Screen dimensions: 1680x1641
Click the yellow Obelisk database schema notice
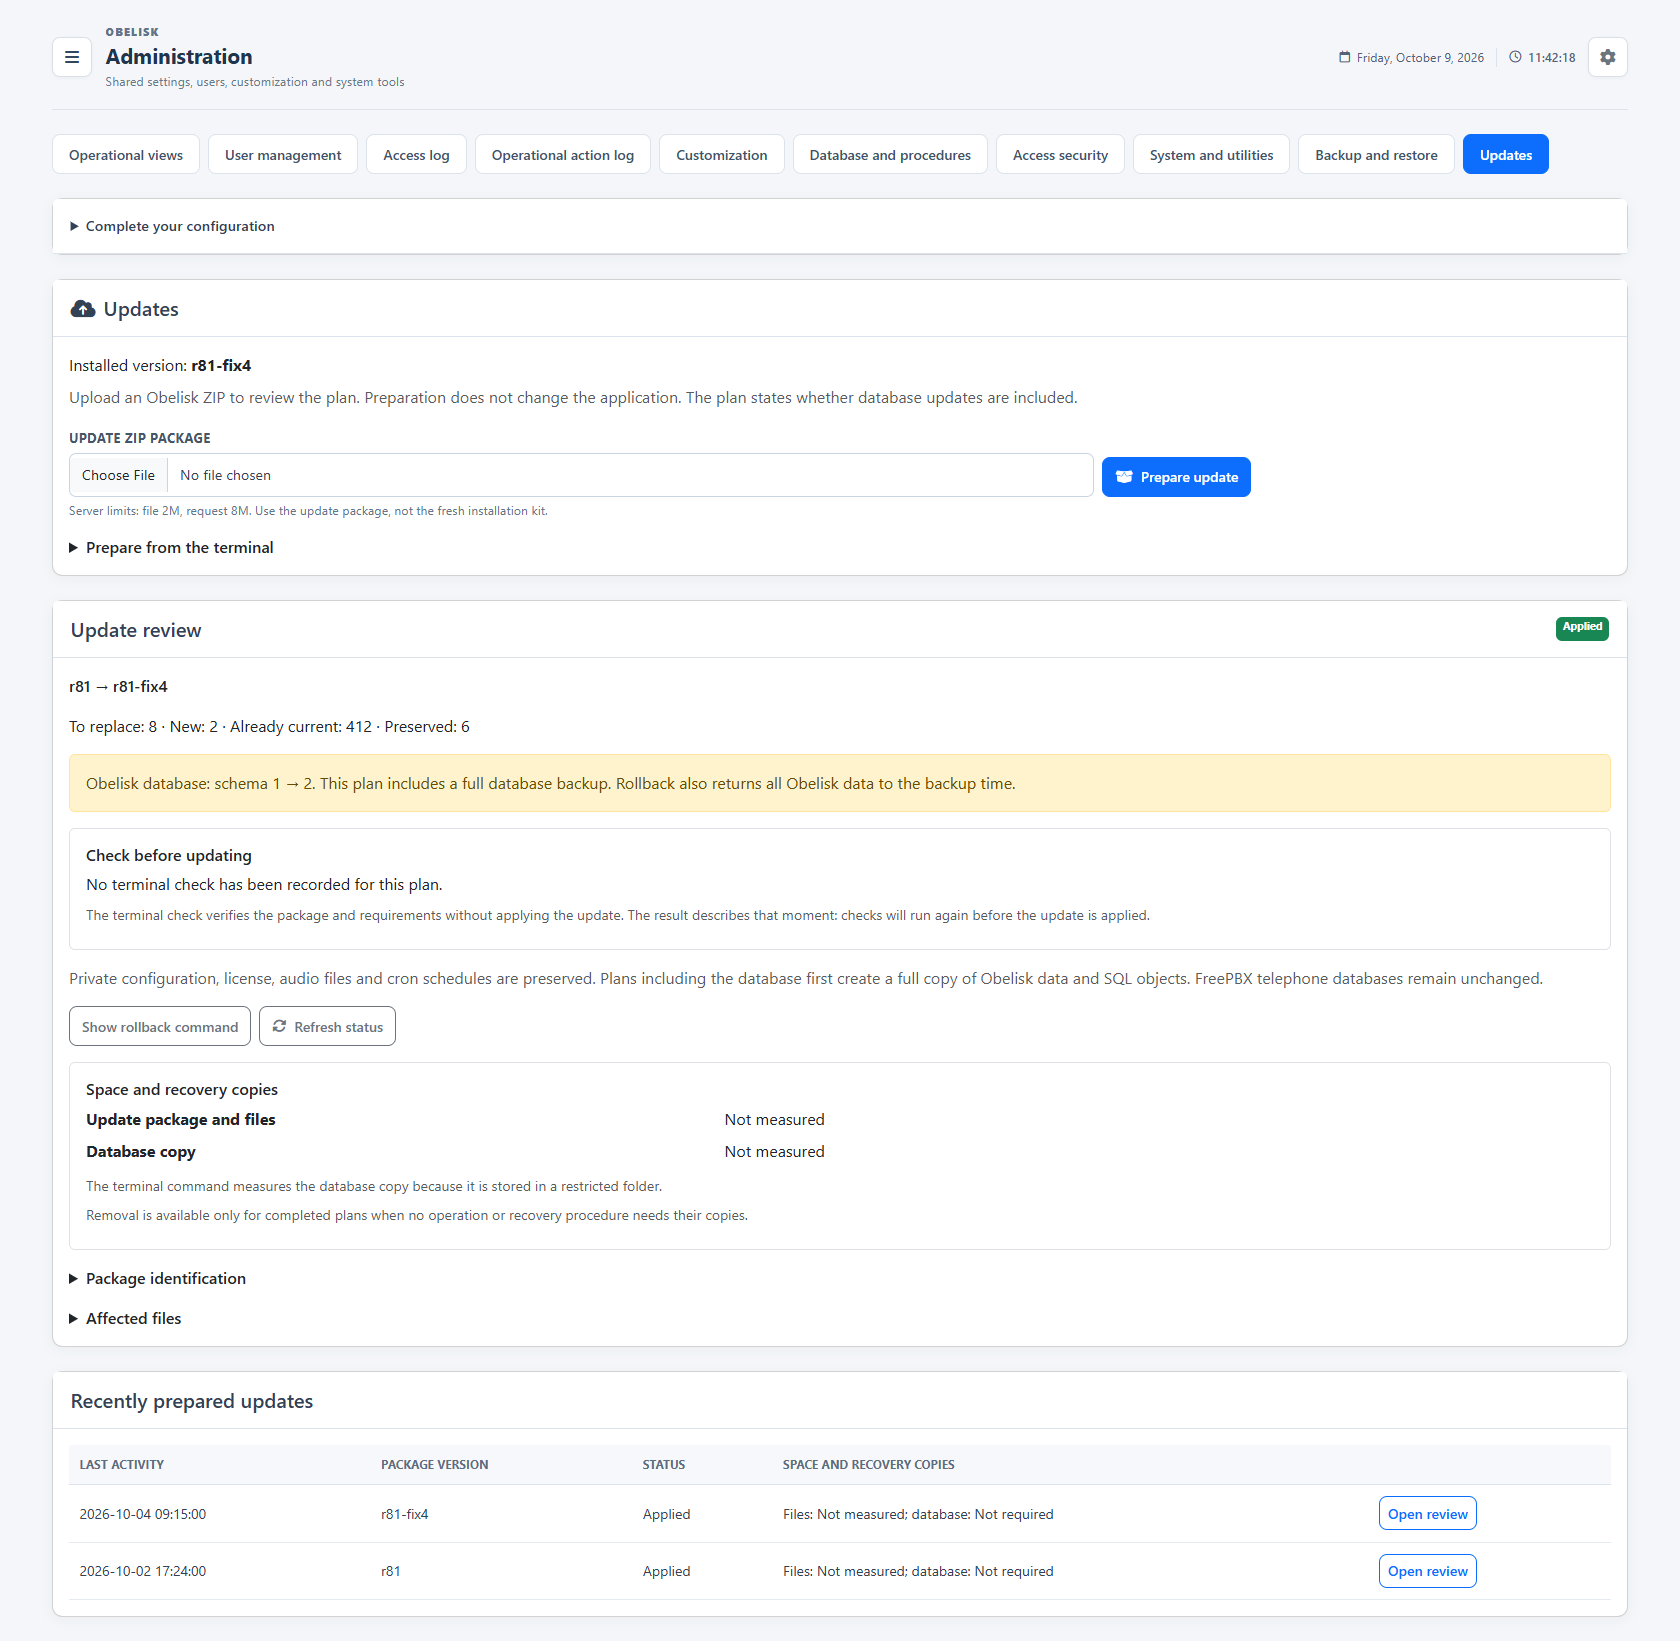point(840,783)
